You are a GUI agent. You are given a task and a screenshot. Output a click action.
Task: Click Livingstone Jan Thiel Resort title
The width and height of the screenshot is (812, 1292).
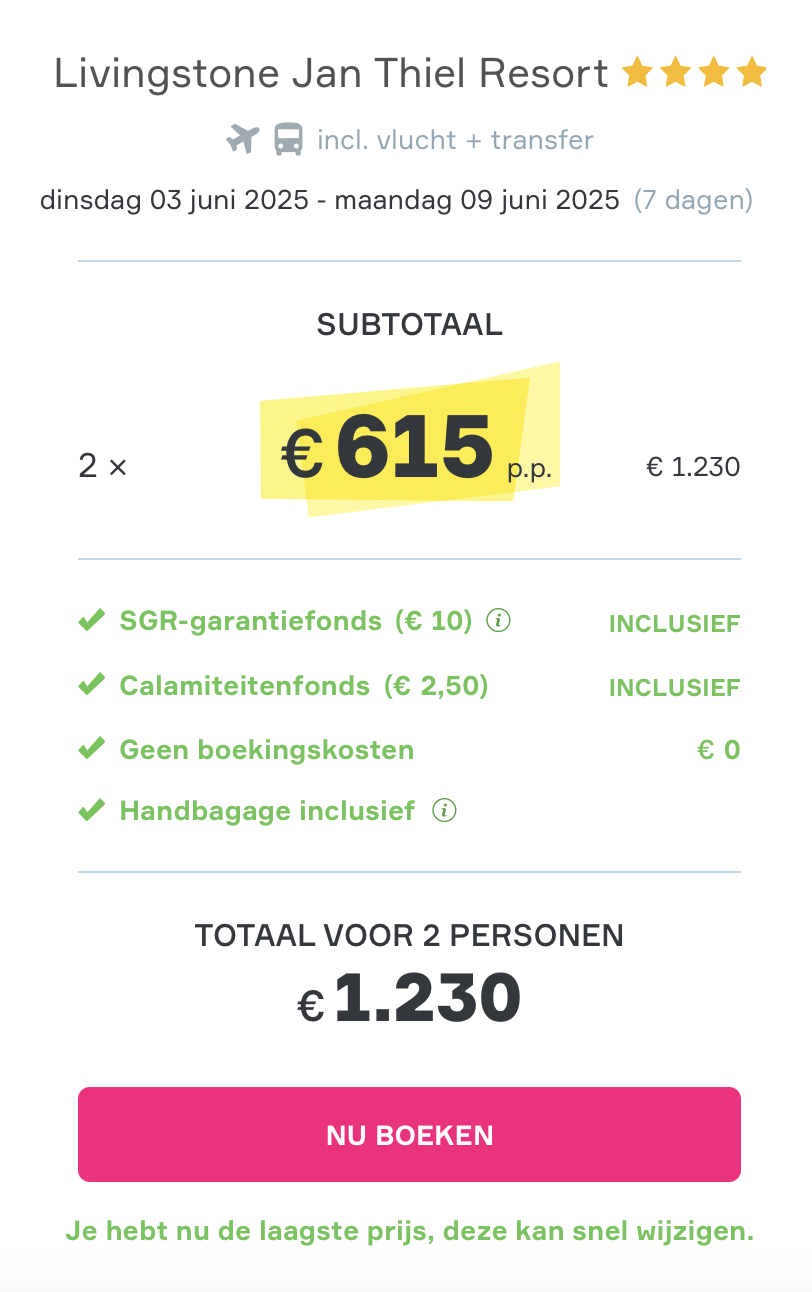click(x=331, y=74)
